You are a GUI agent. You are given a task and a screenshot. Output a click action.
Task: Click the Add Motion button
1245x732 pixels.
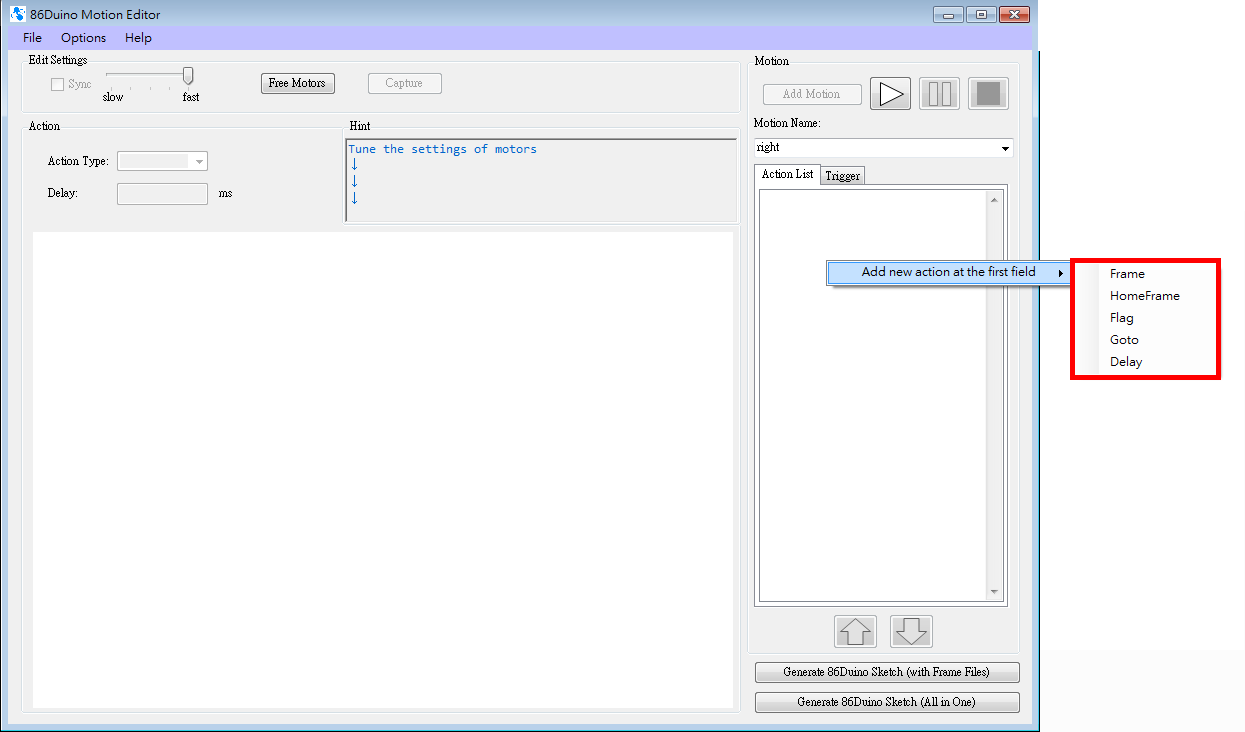pos(811,94)
